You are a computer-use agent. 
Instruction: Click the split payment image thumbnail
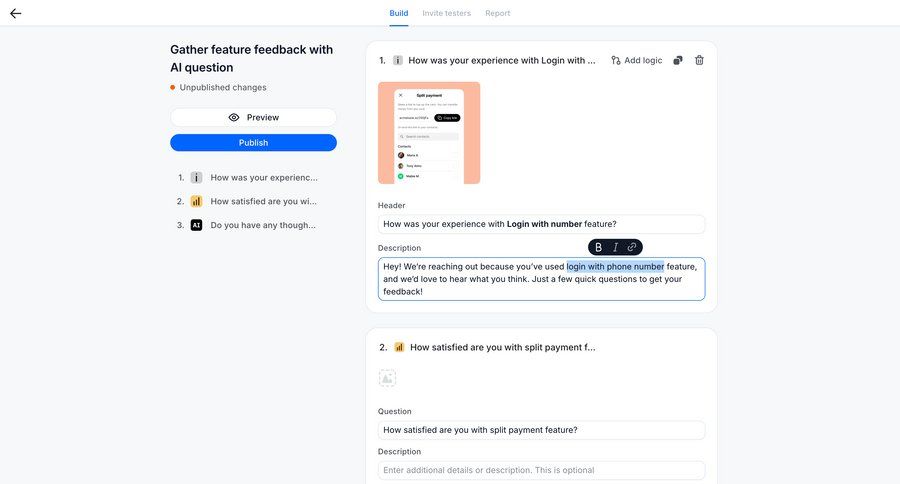[x=429, y=133]
